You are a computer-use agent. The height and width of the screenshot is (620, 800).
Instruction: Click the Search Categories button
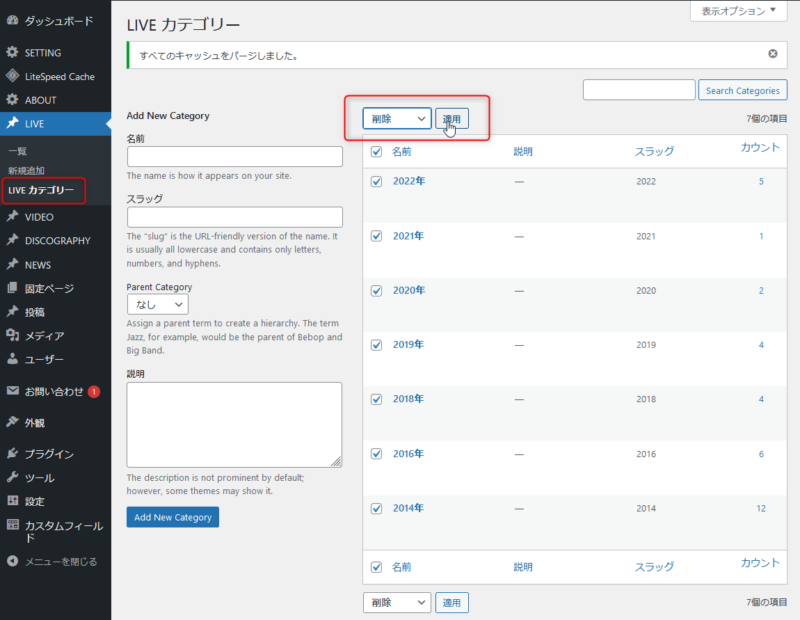point(742,91)
